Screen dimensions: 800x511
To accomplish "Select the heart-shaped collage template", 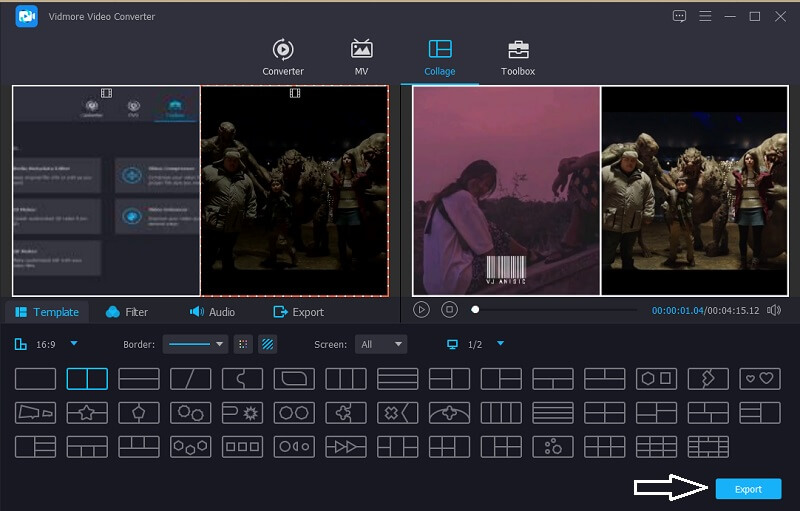I will pyautogui.click(x=759, y=379).
